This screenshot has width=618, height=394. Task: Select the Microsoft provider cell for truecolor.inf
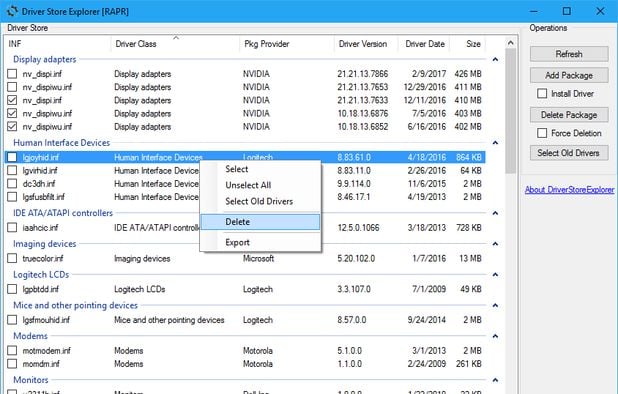point(259,258)
